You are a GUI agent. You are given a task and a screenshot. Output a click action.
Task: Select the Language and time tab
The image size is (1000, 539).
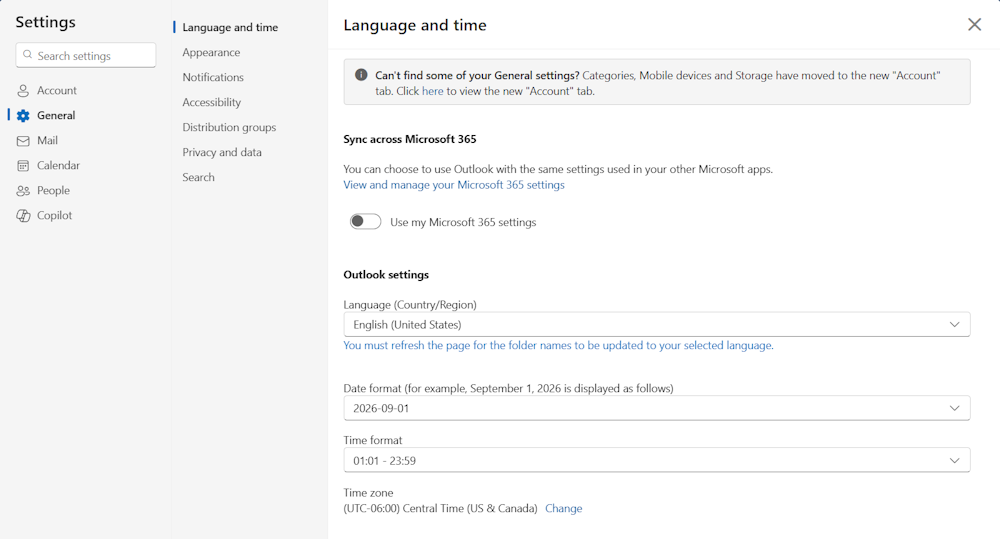click(230, 27)
